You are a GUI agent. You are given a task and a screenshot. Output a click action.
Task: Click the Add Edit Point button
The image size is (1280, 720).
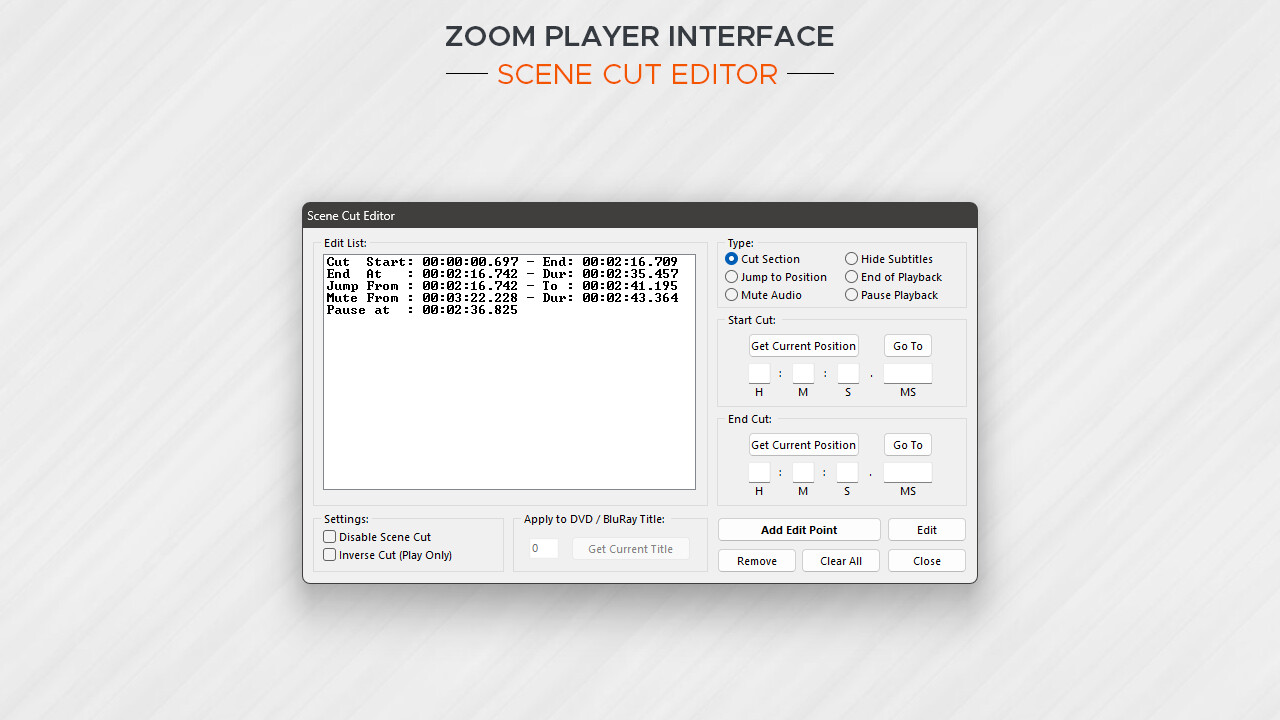click(798, 529)
